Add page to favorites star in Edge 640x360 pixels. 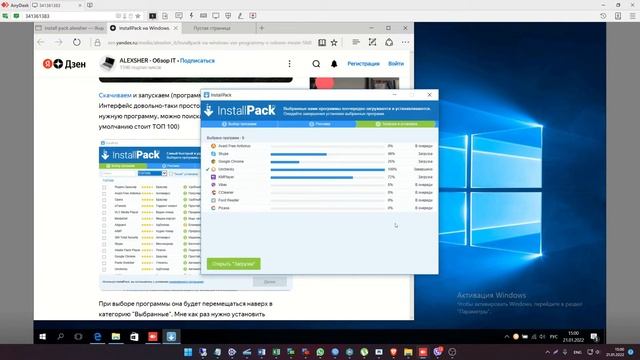334,42
